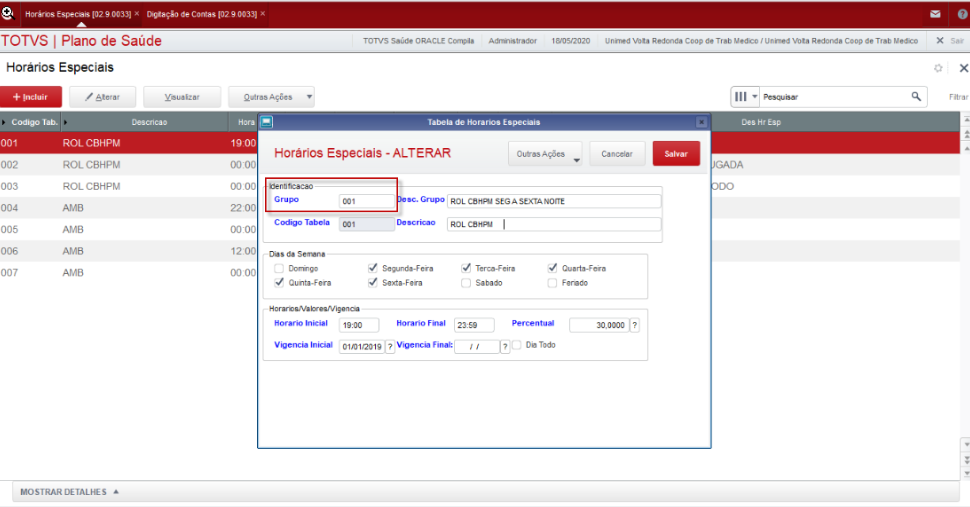Click the Des Hr Esp column header
The image size is (970, 507).
761,122
